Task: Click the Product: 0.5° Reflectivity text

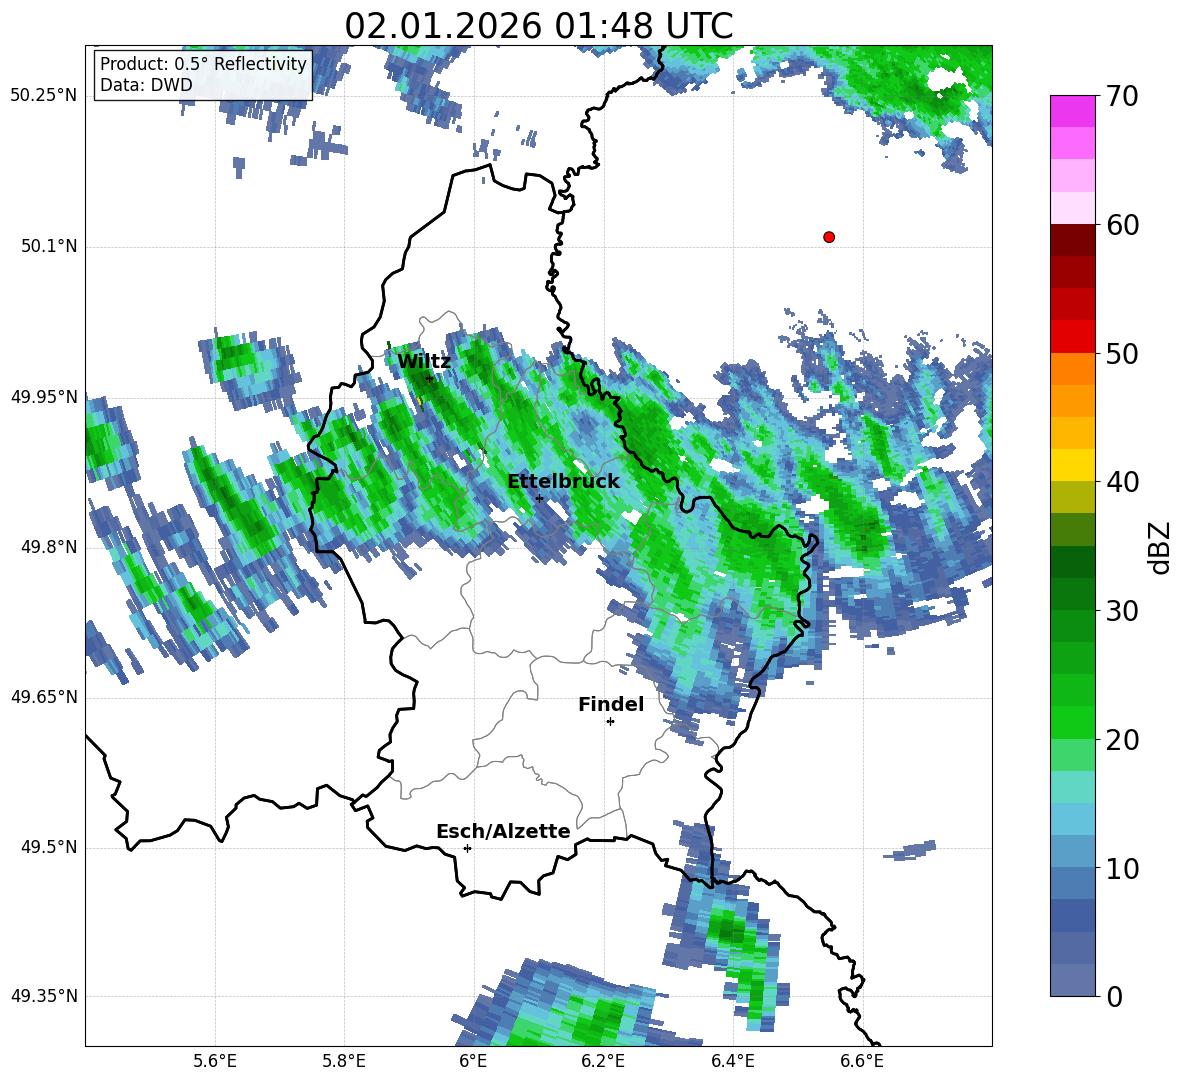Action: [x=203, y=63]
